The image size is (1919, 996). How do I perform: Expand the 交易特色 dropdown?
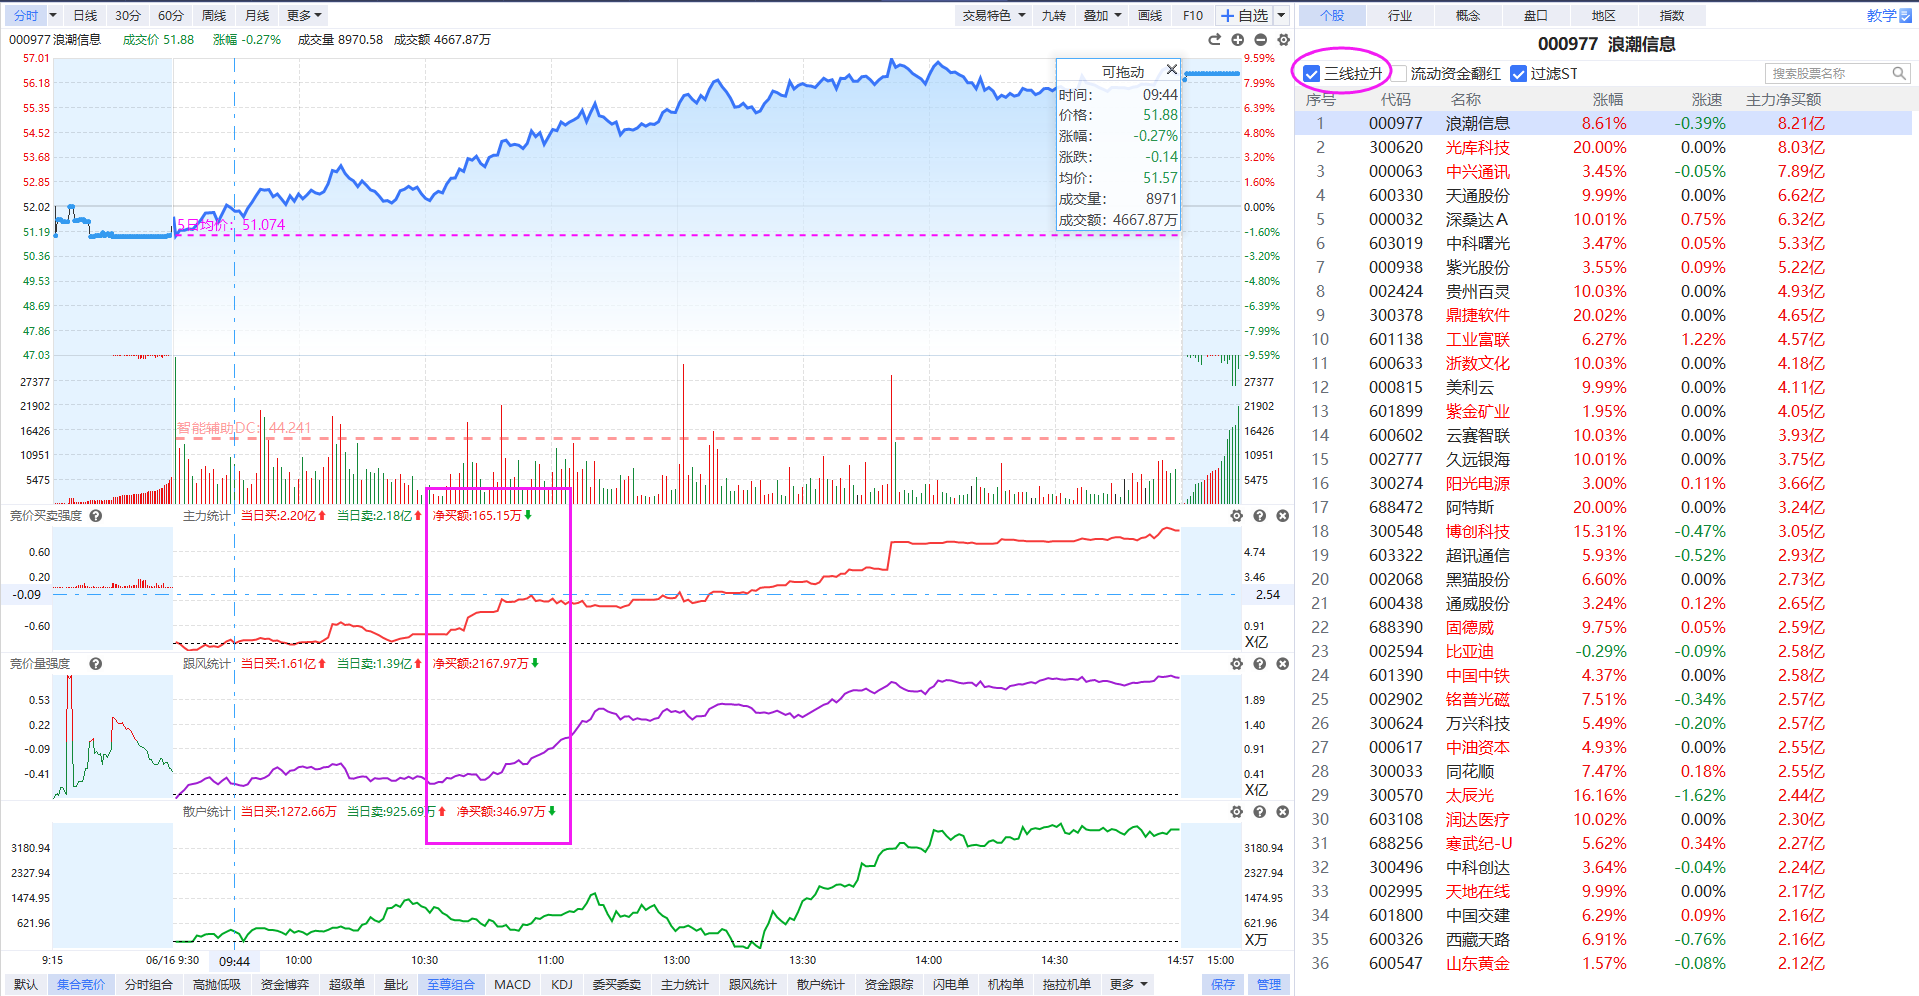pyautogui.click(x=994, y=16)
